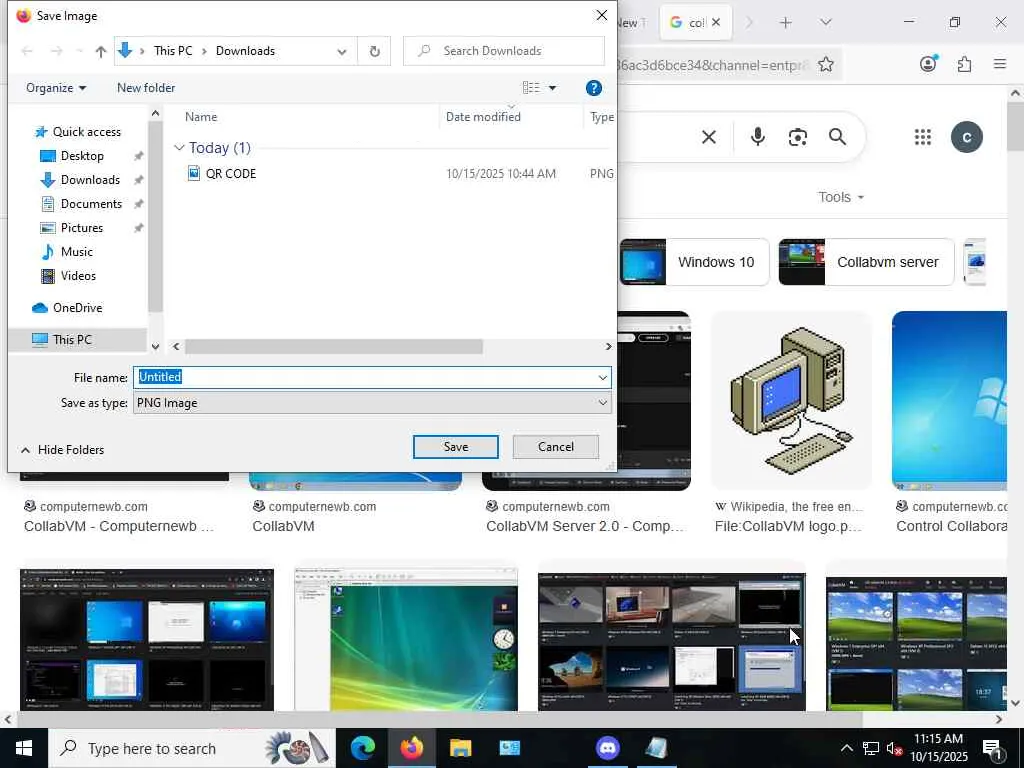Image resolution: width=1024 pixels, height=768 pixels.
Task: Bookmark this page star in Firefox
Action: (825, 64)
